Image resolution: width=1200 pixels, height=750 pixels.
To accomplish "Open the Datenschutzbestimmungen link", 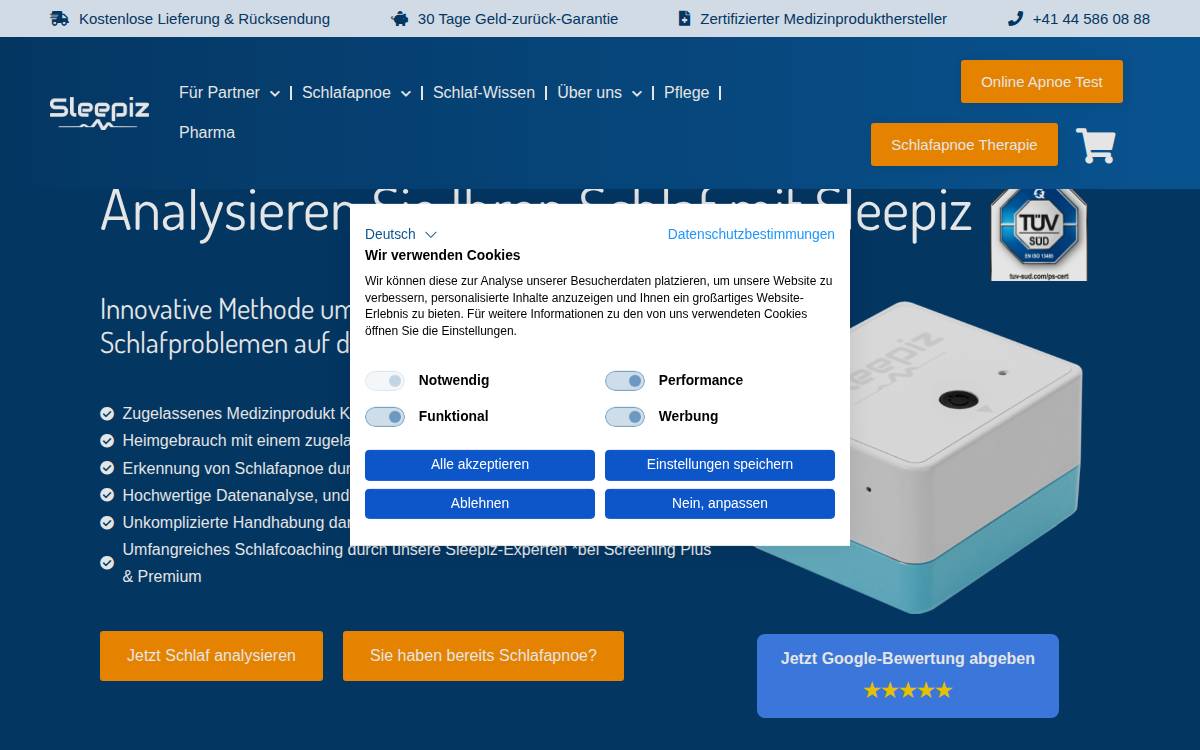I will click(x=751, y=234).
